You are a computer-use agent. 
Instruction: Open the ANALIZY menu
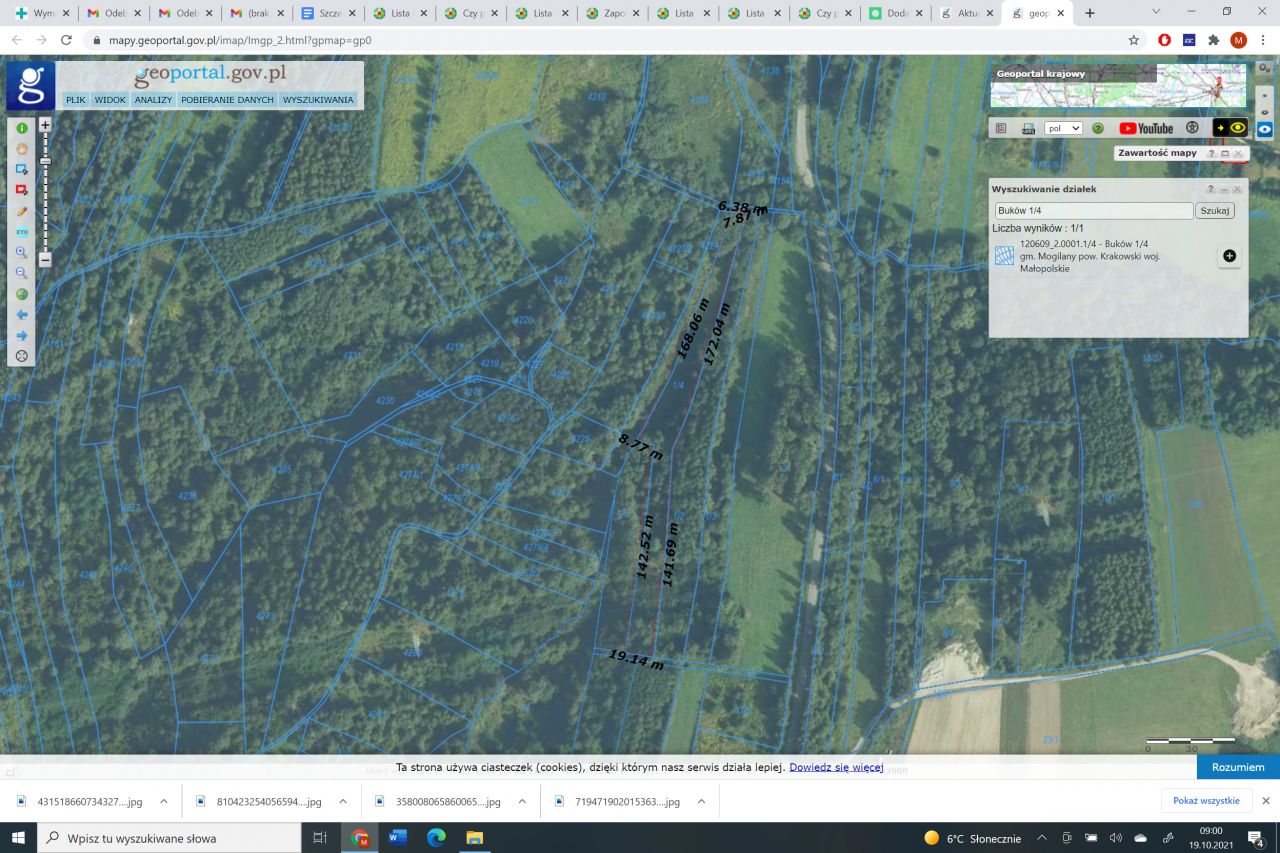154,100
